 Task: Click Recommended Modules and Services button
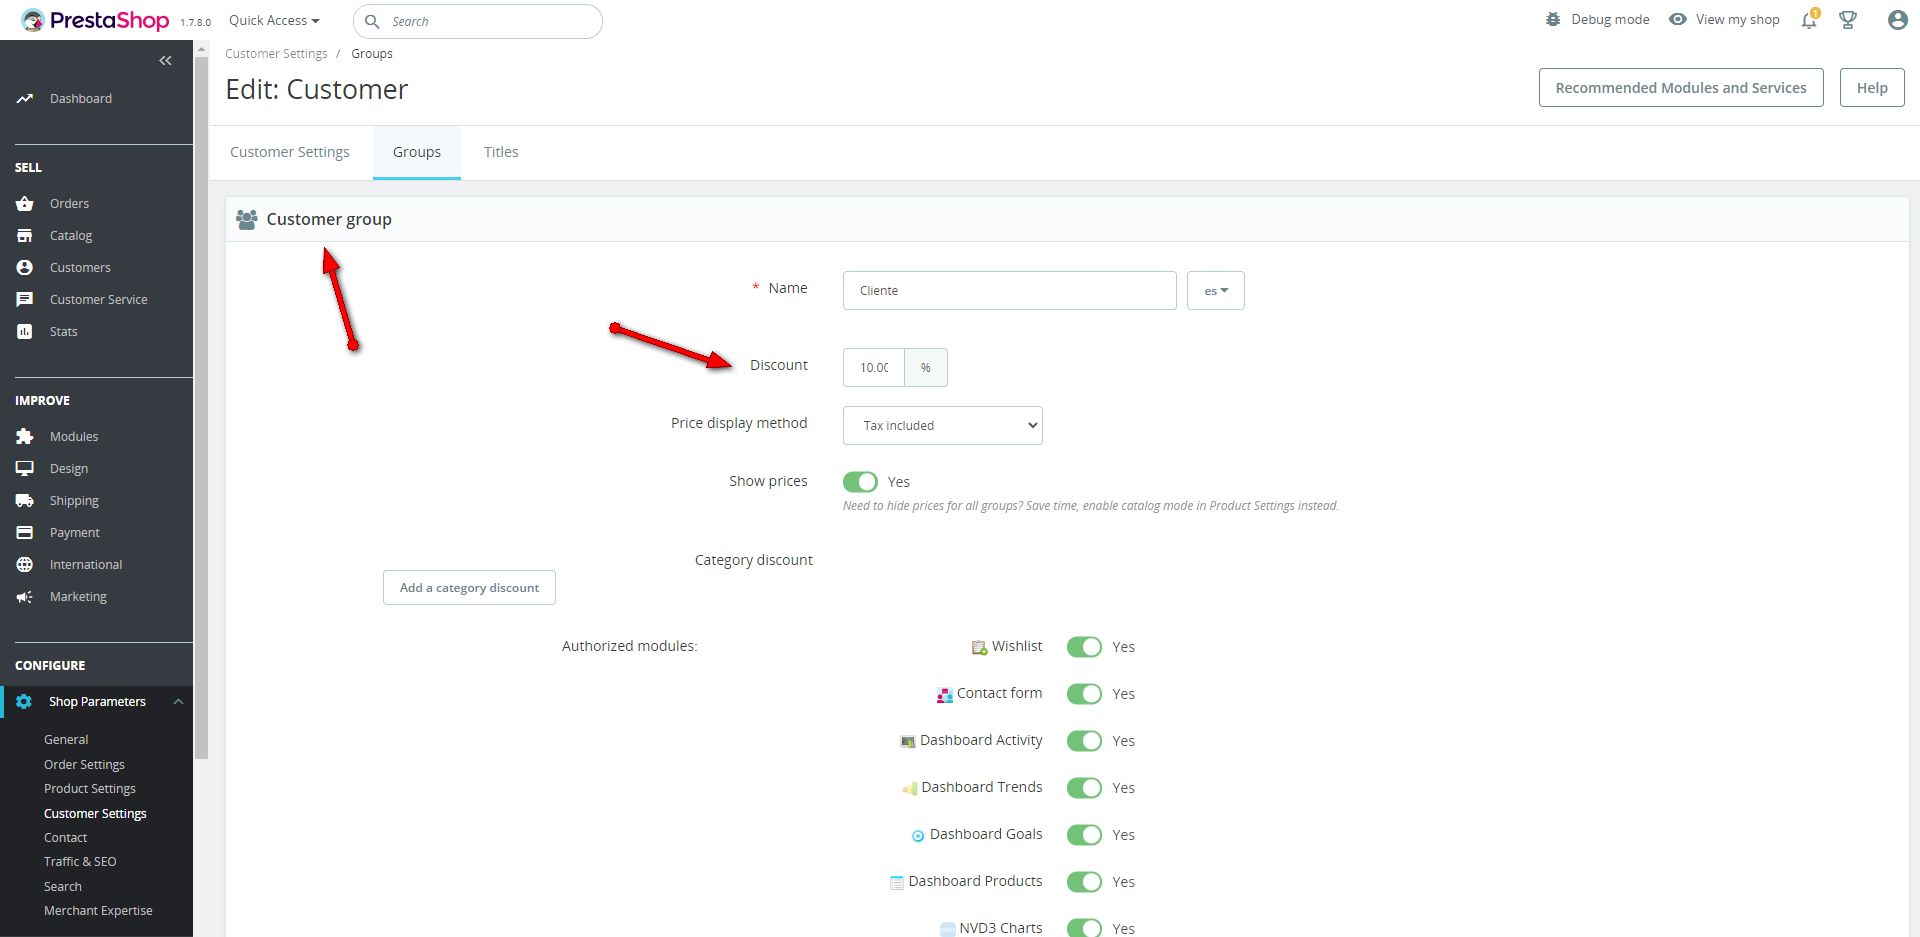(x=1681, y=88)
